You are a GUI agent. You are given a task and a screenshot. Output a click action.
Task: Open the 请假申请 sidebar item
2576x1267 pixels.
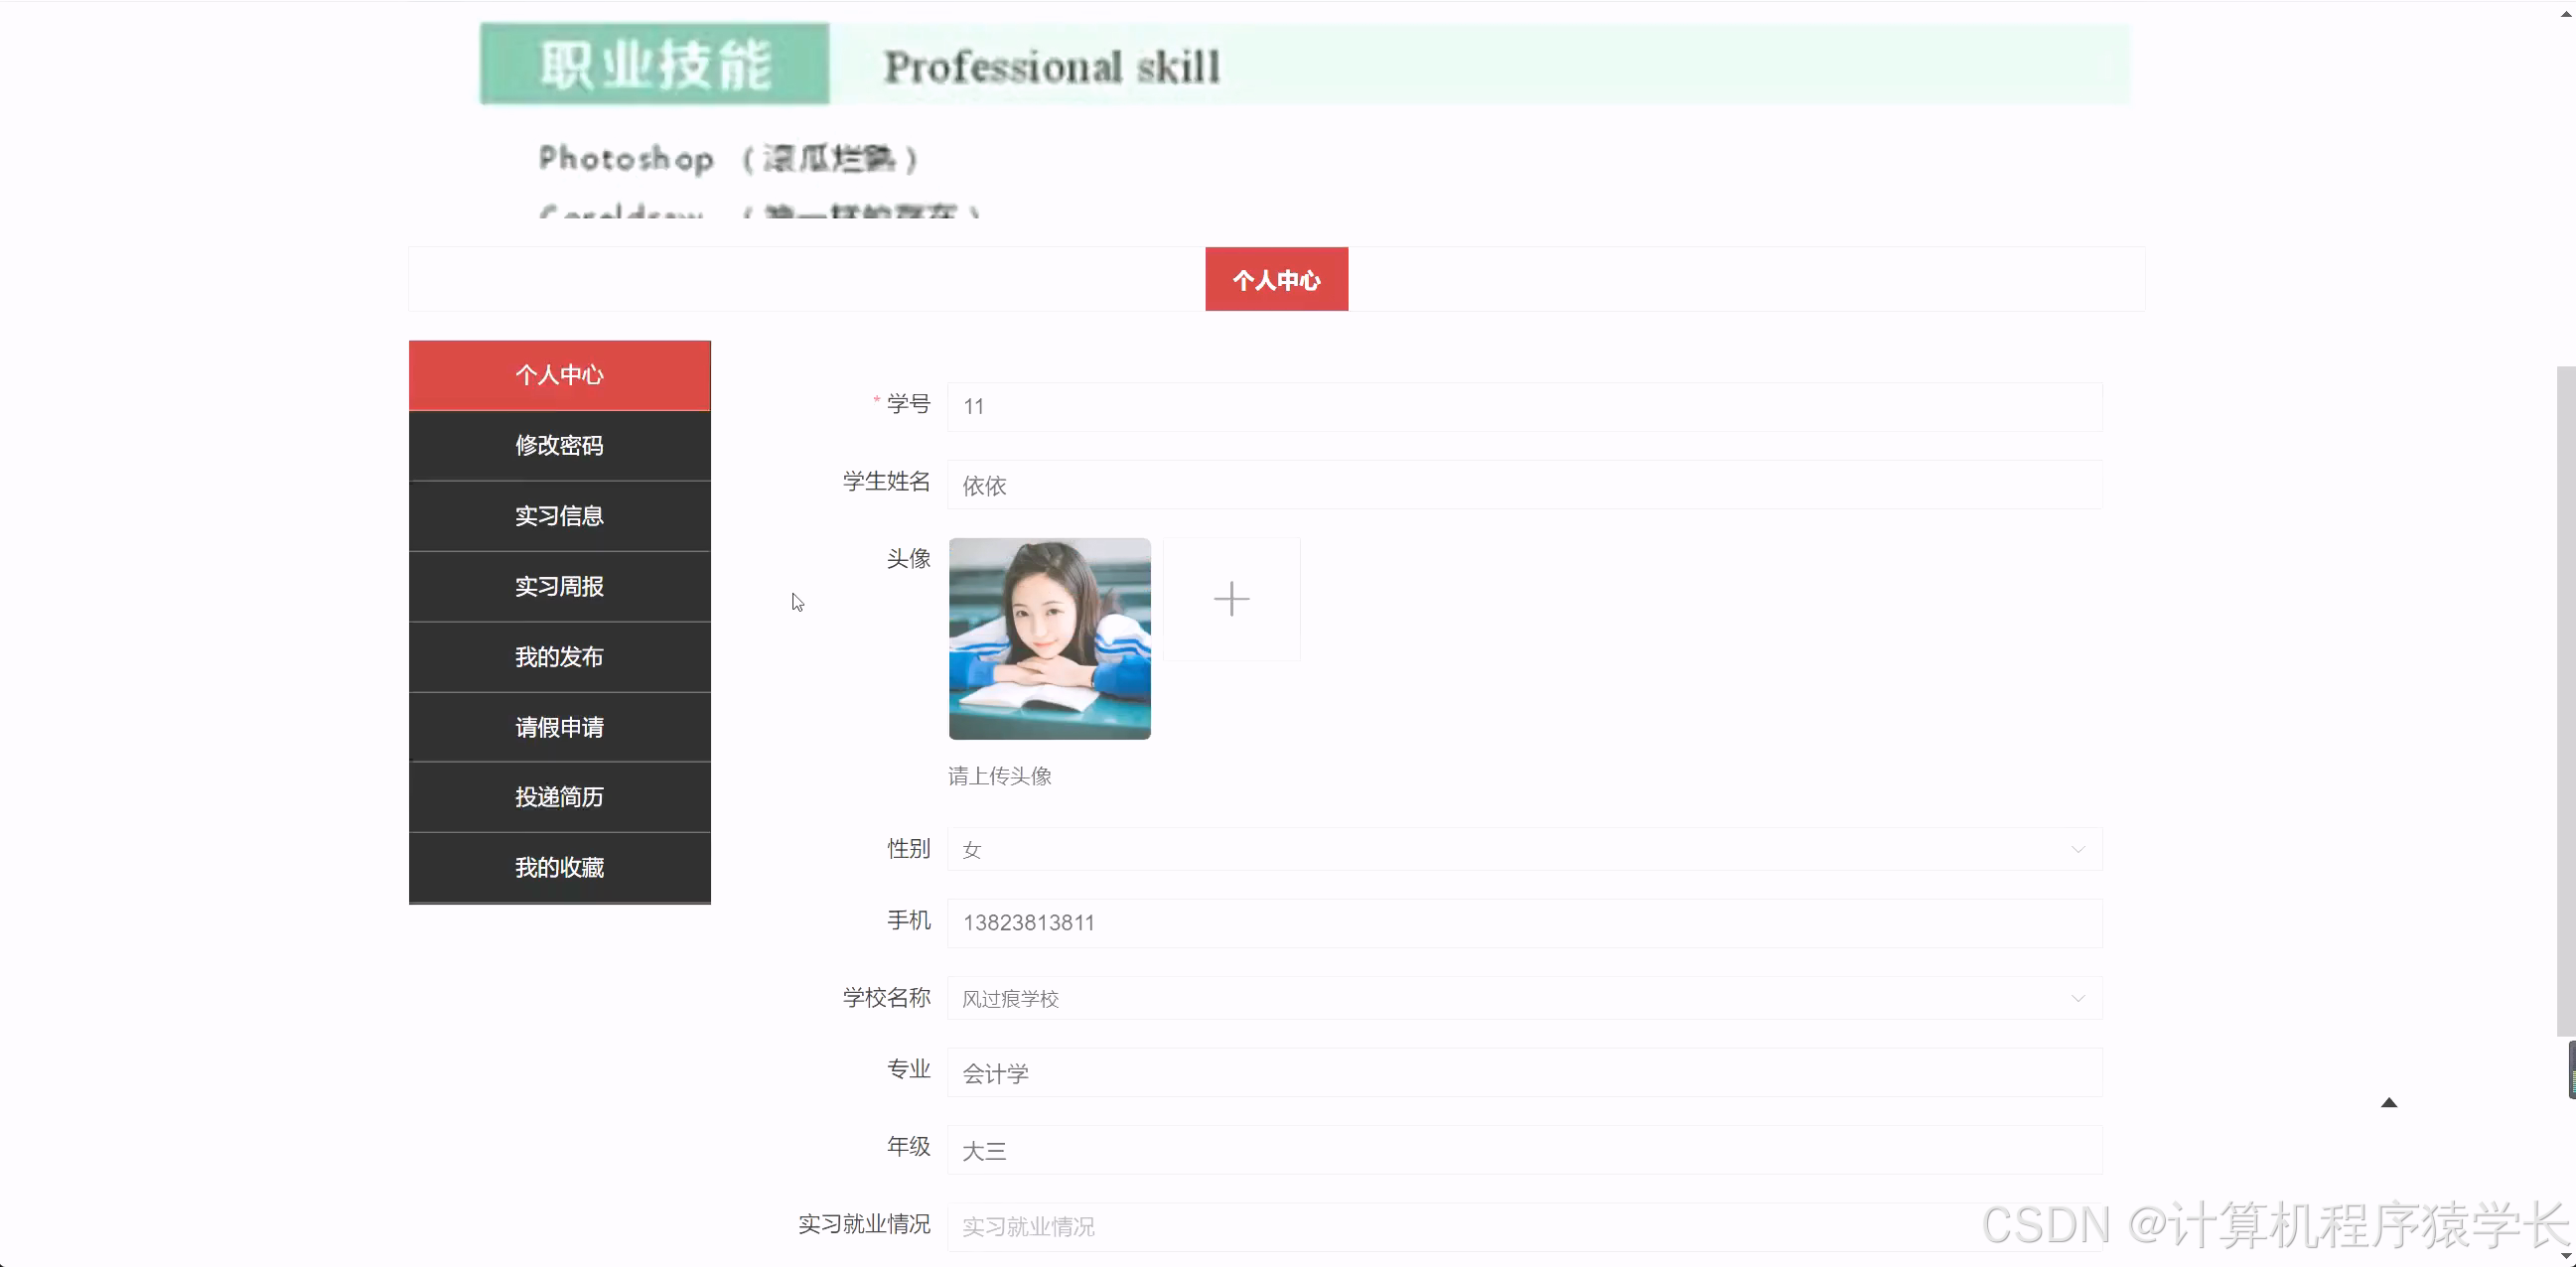pos(559,727)
